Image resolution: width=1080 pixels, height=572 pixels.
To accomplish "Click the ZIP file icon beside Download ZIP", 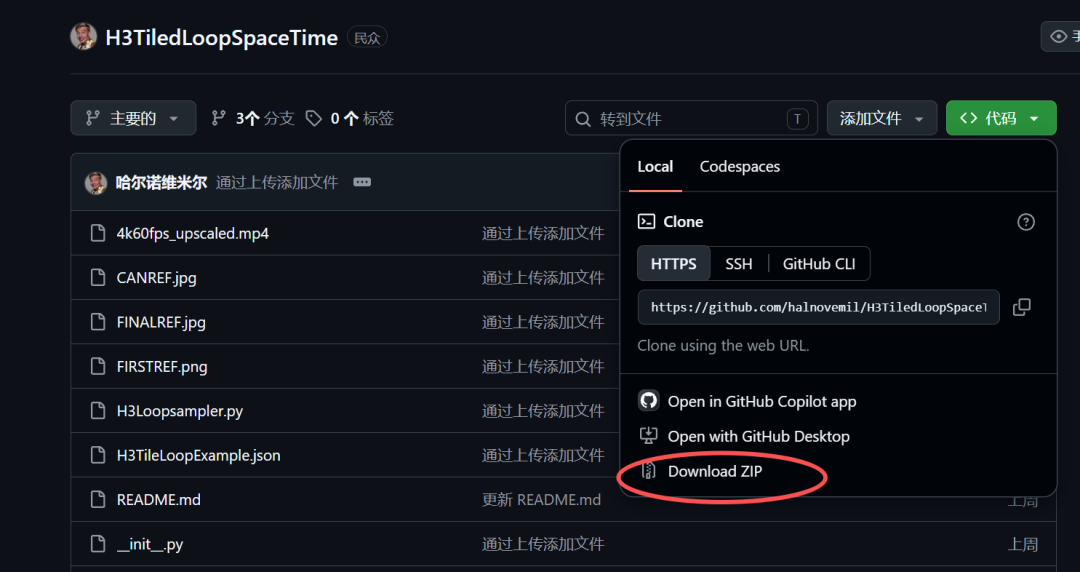I will (648, 471).
